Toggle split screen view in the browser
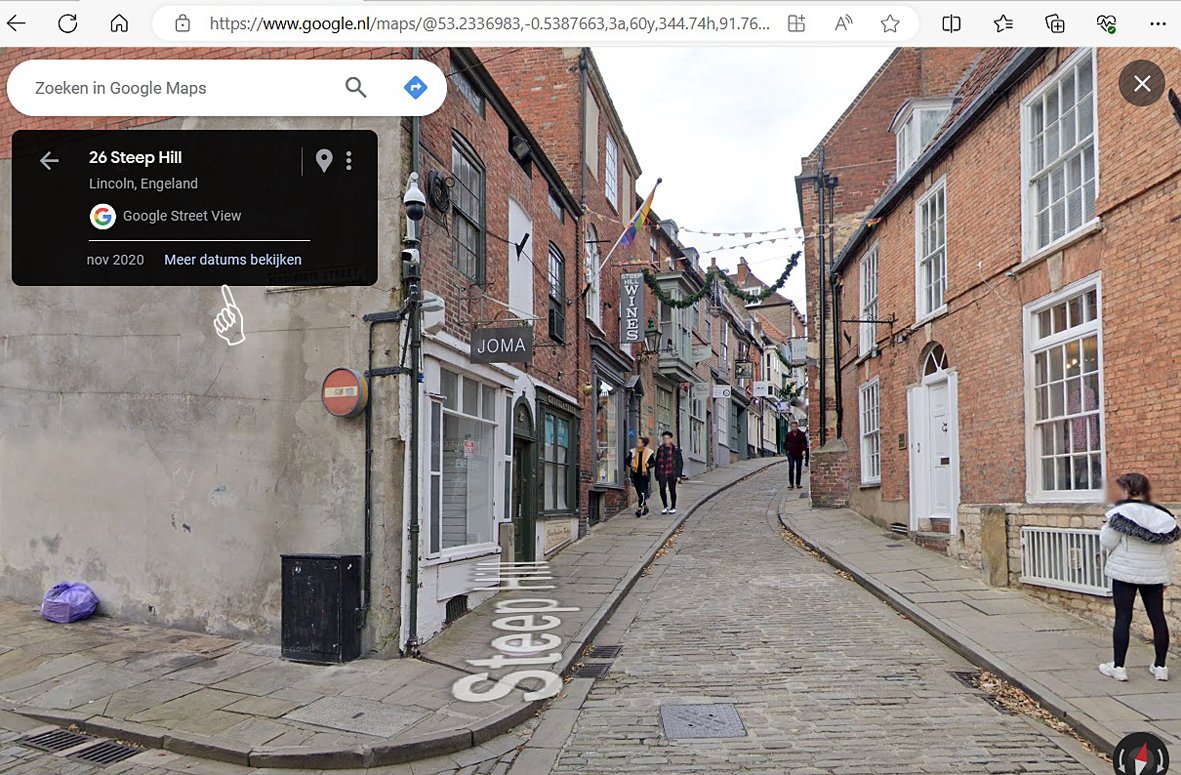 [951, 24]
